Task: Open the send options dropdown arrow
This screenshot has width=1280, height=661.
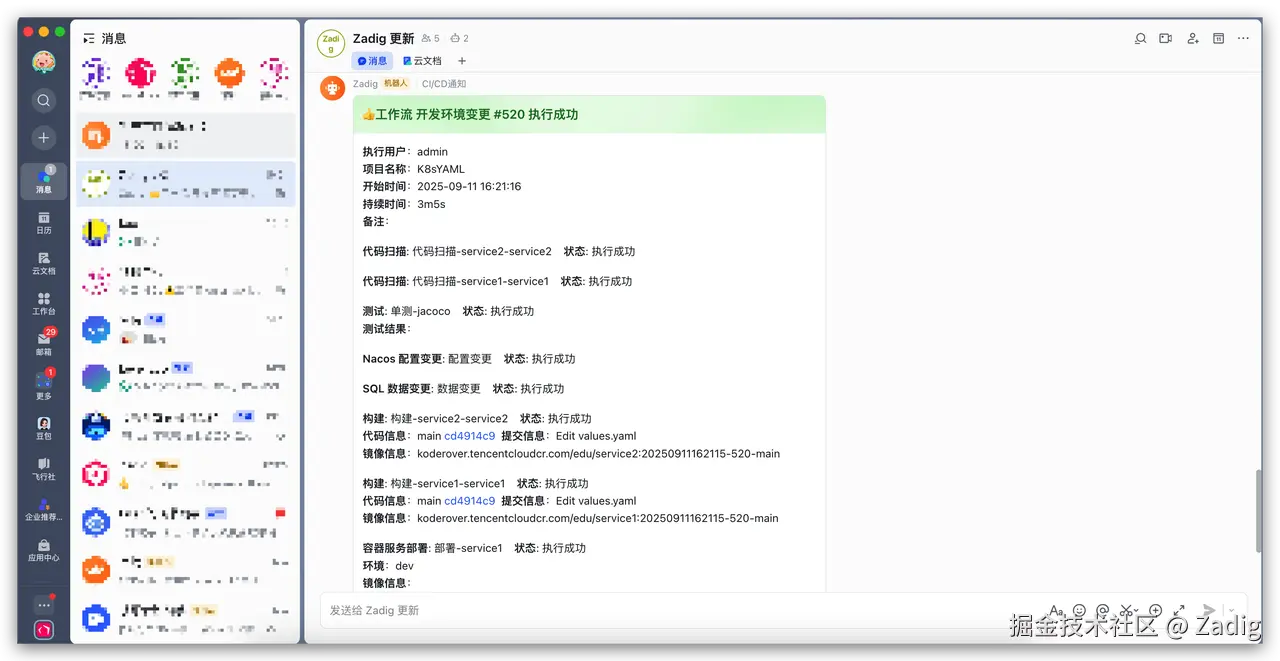Action: [x=1231, y=610]
